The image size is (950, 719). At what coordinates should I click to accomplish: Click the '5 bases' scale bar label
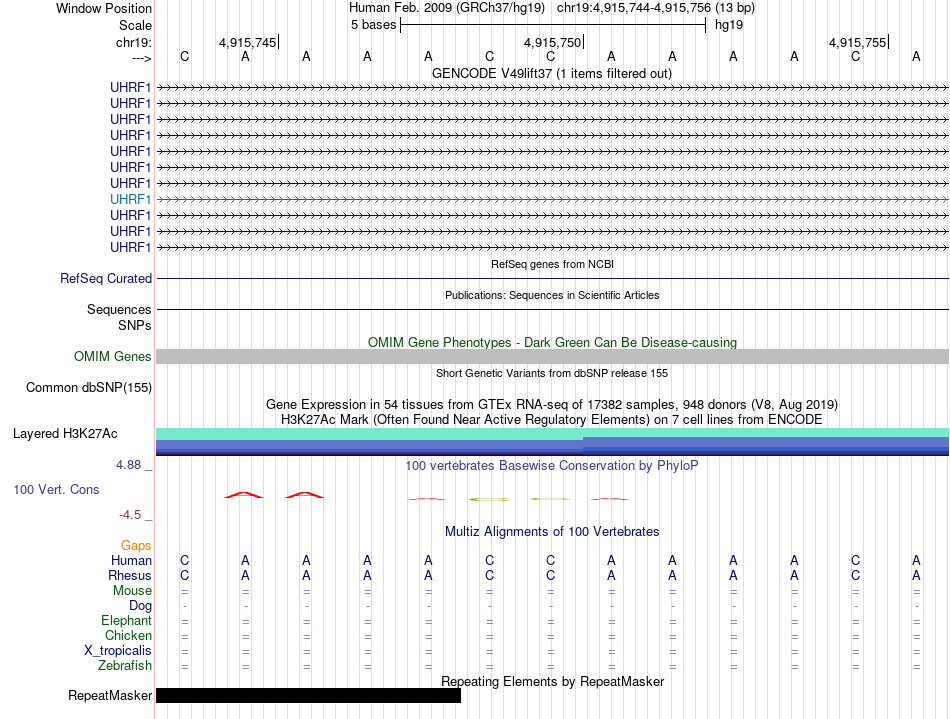(x=373, y=25)
